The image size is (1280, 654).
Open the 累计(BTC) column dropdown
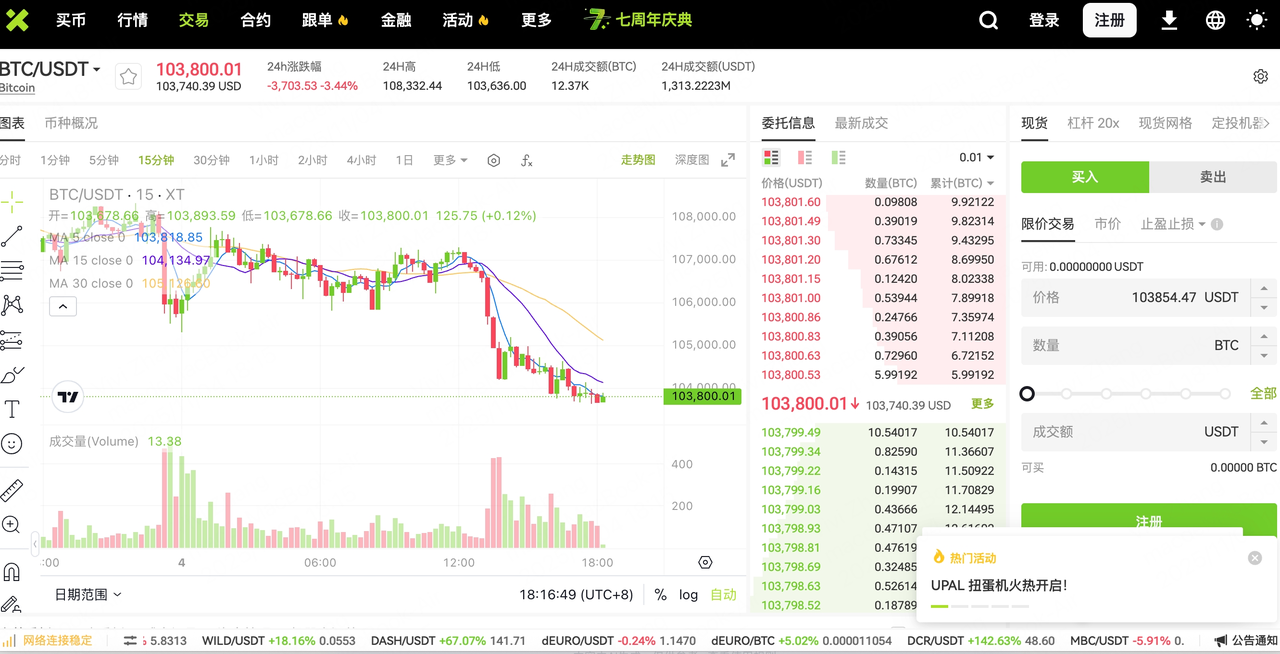click(963, 183)
